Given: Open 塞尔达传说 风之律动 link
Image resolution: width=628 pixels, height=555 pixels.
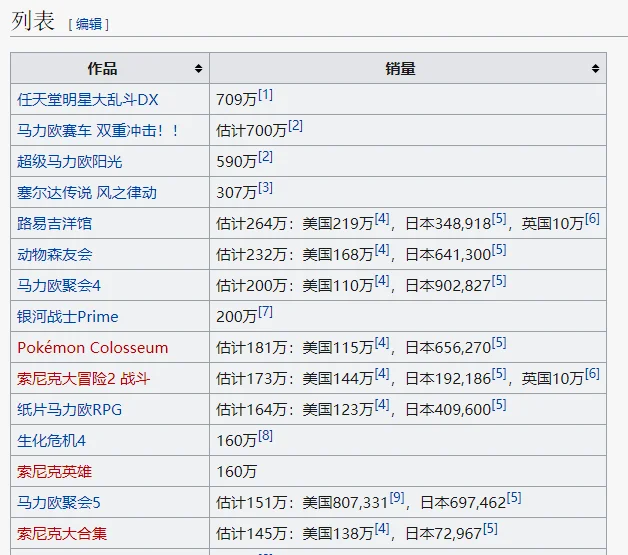Looking at the screenshot, I should (x=87, y=193).
